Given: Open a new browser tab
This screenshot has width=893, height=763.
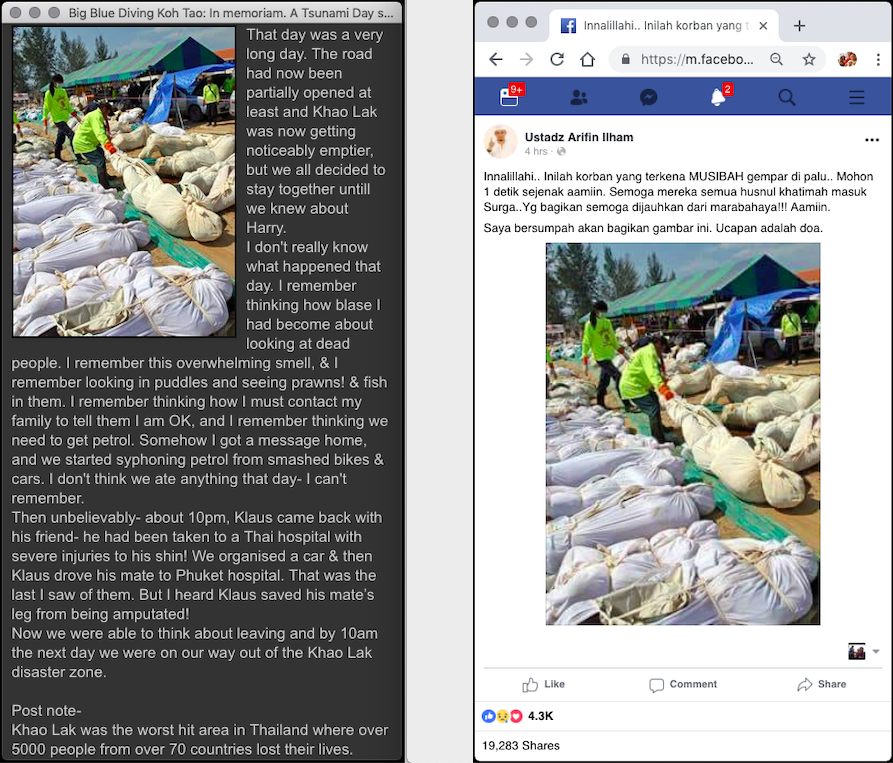Looking at the screenshot, I should click(799, 26).
